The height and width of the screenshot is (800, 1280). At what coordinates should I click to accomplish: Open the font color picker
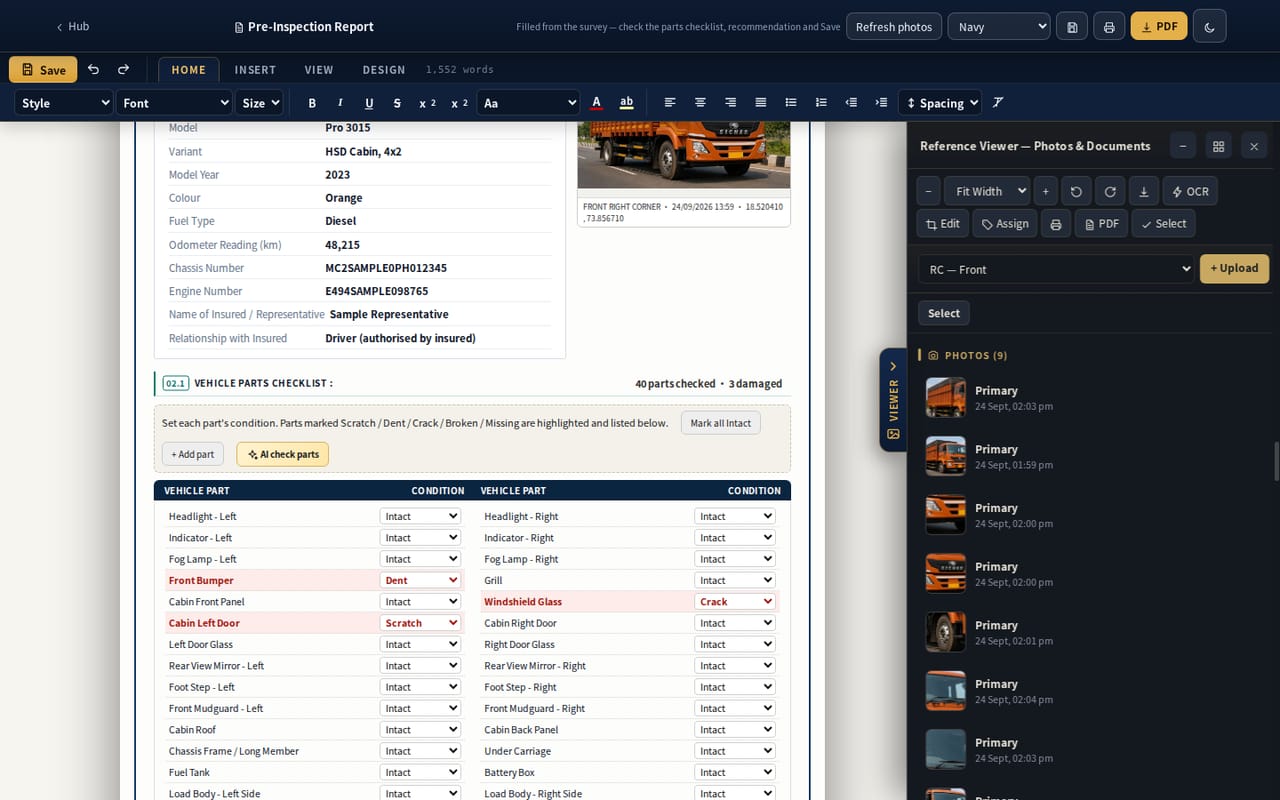597,103
